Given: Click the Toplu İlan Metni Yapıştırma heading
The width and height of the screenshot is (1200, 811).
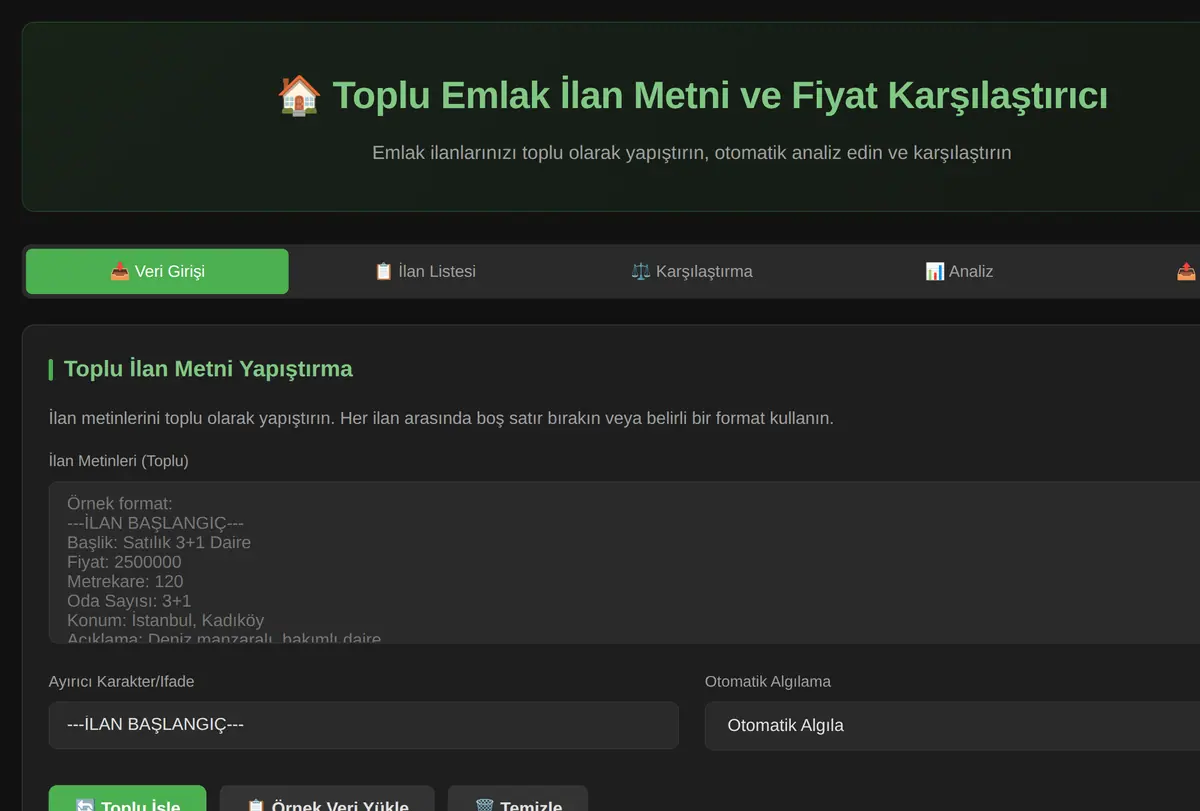Looking at the screenshot, I should tap(208, 369).
